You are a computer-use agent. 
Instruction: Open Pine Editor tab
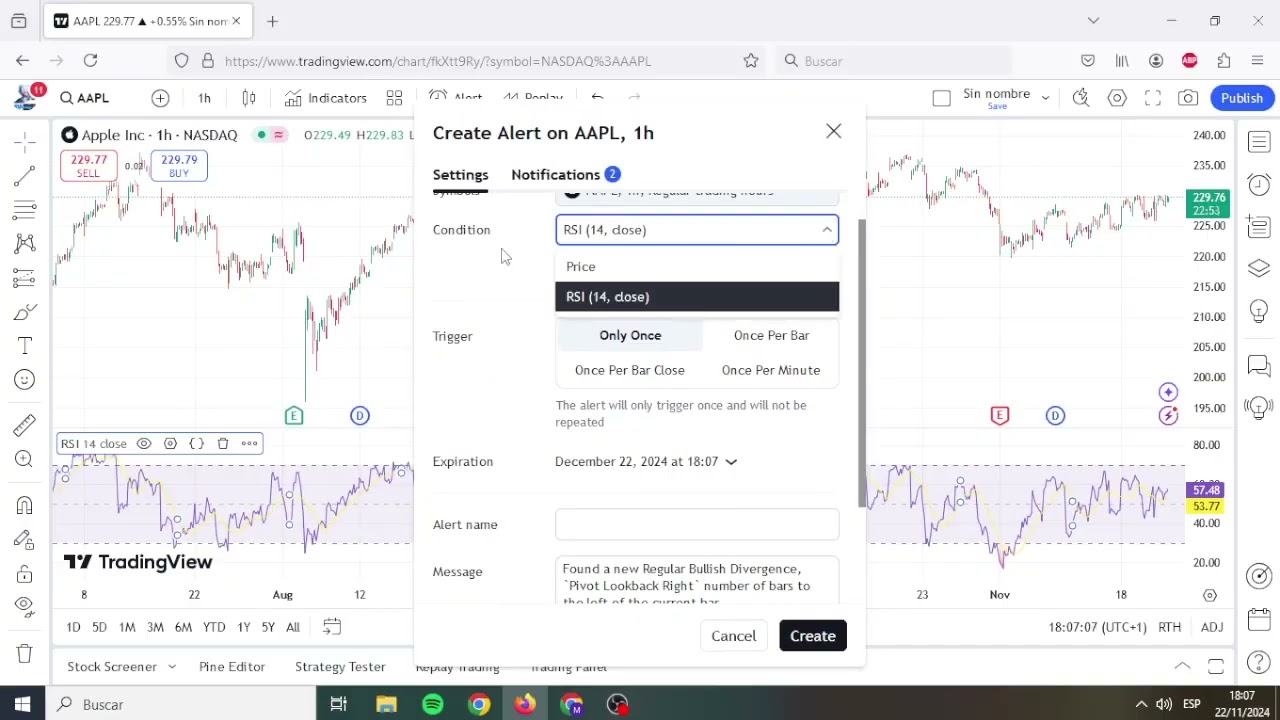tap(232, 666)
